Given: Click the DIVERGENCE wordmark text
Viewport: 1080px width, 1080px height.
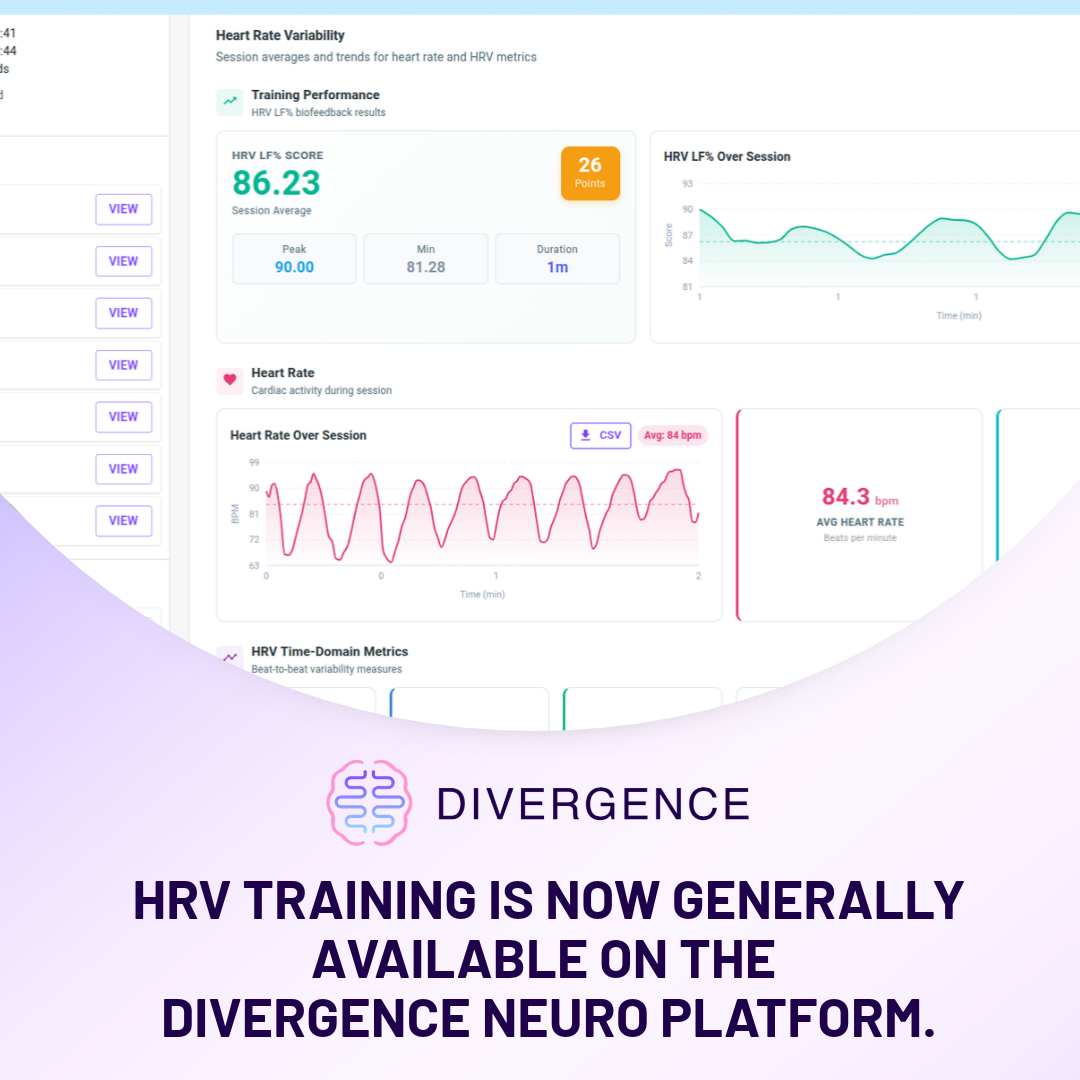Looking at the screenshot, I should tap(593, 804).
